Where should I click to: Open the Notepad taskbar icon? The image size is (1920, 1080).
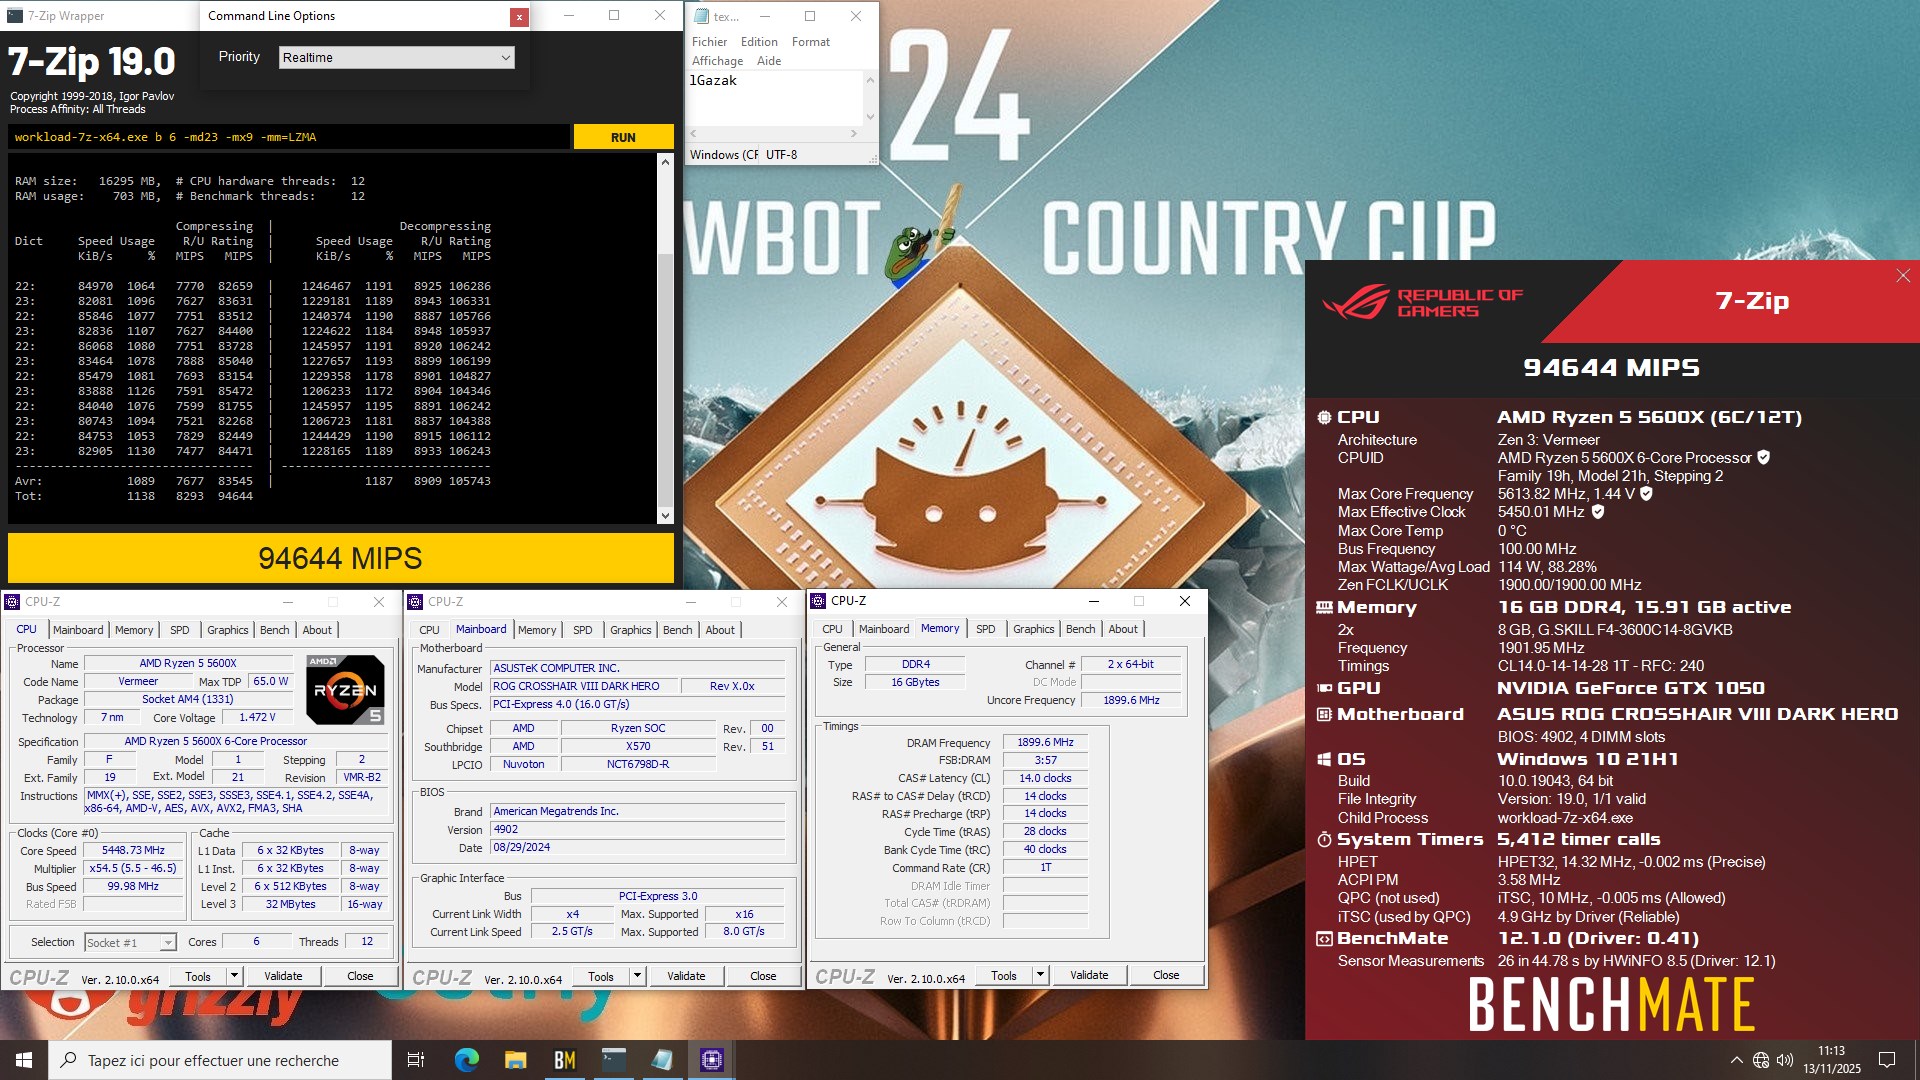(x=662, y=1060)
